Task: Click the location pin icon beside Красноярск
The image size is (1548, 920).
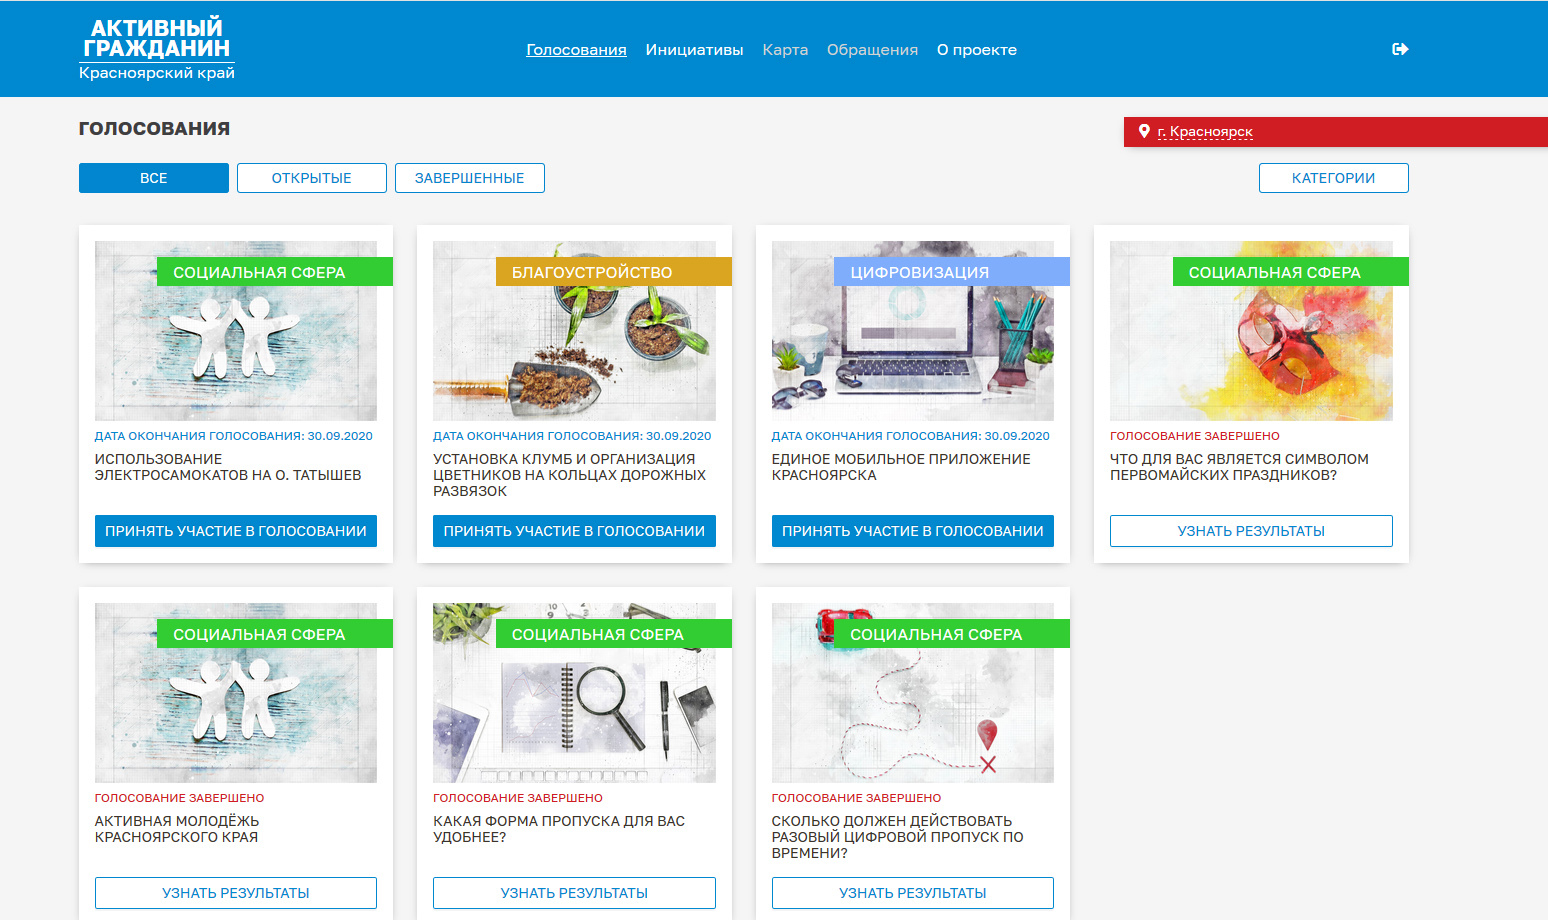Action: tap(1144, 131)
